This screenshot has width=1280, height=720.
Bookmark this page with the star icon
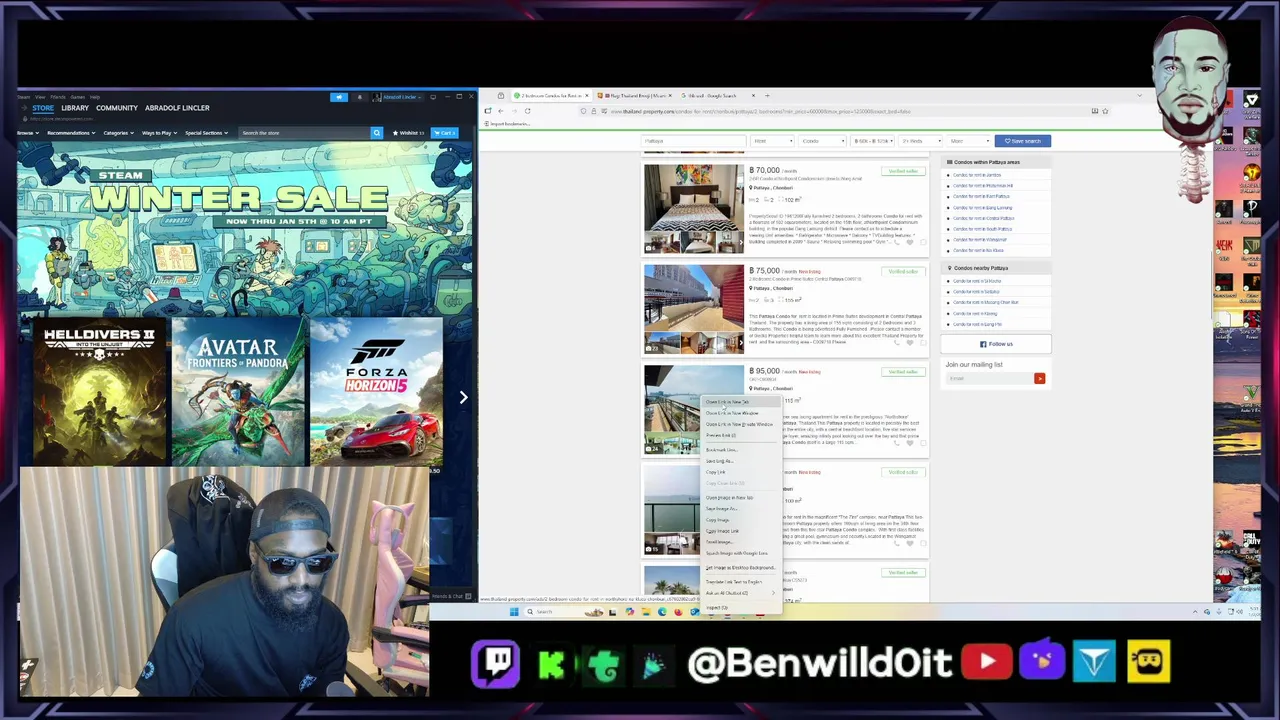pos(1105,111)
